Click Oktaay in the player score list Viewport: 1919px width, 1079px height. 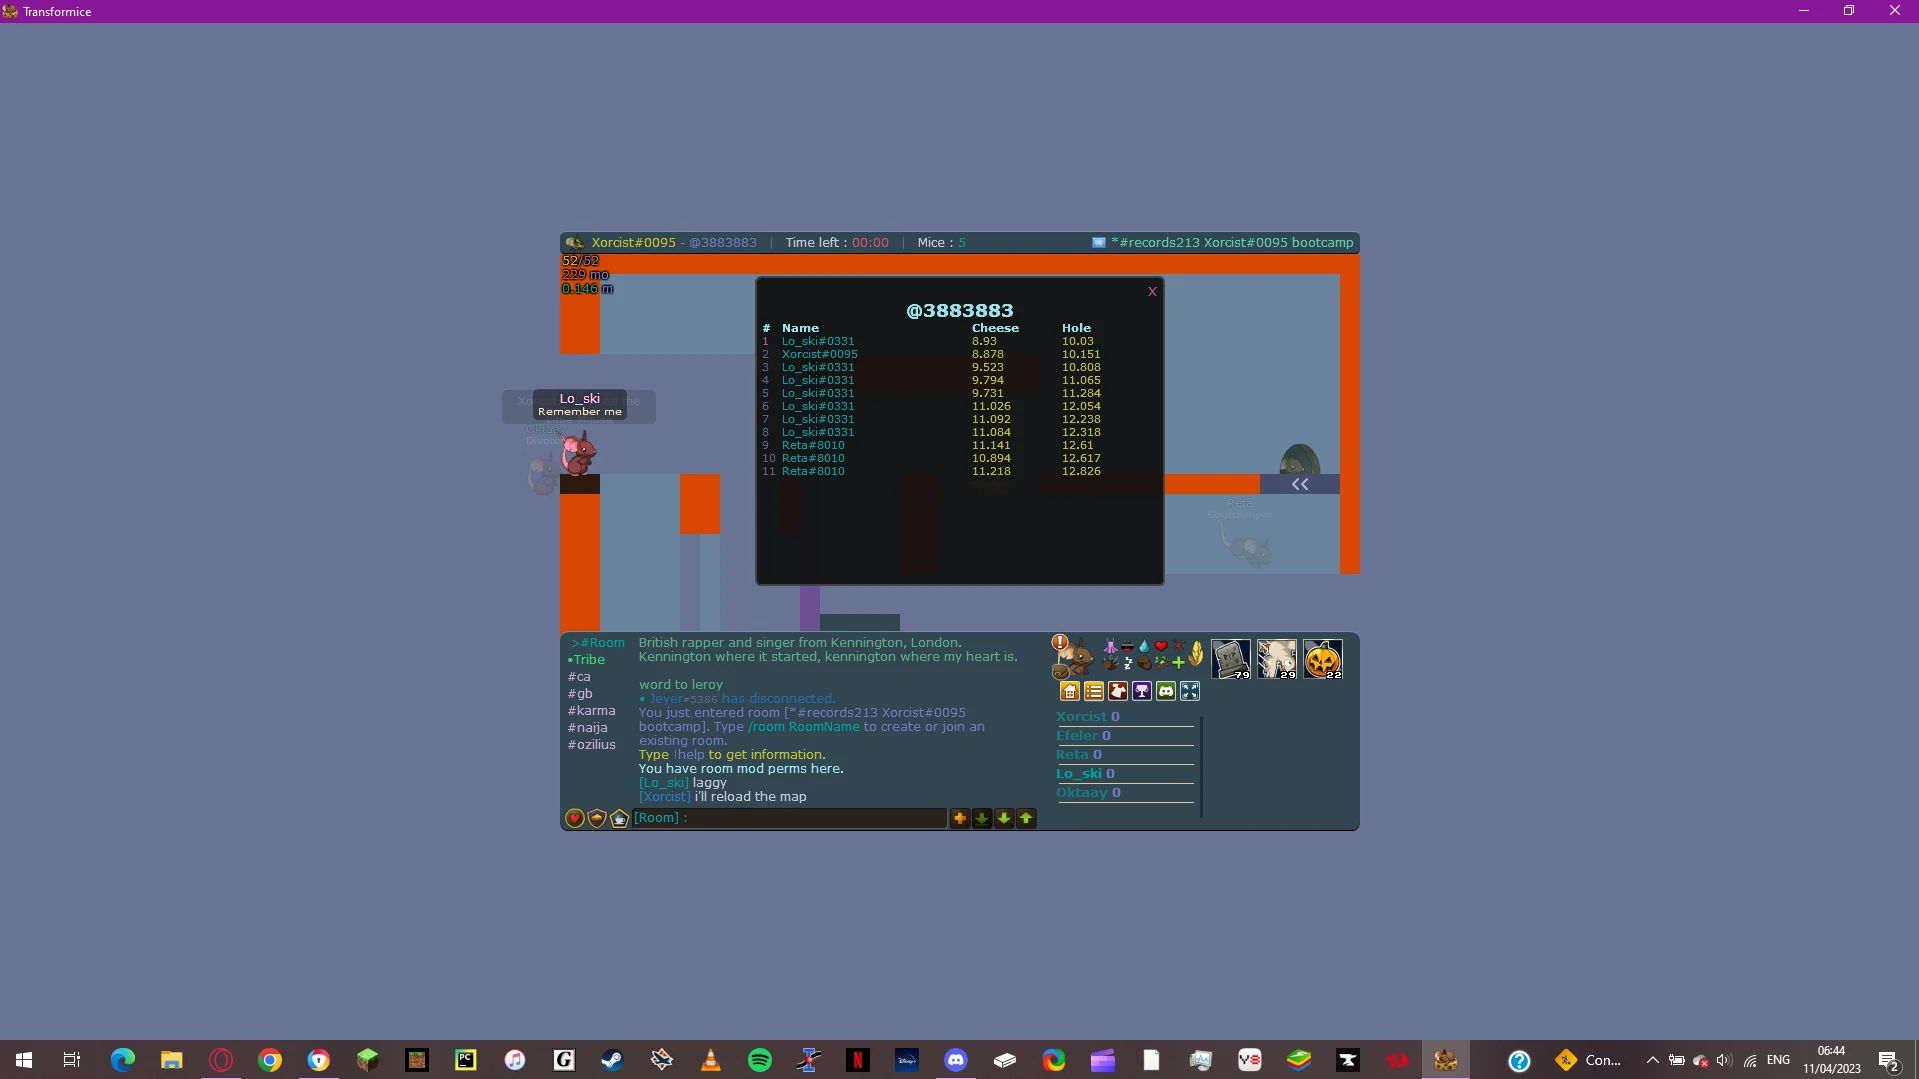[1082, 793]
